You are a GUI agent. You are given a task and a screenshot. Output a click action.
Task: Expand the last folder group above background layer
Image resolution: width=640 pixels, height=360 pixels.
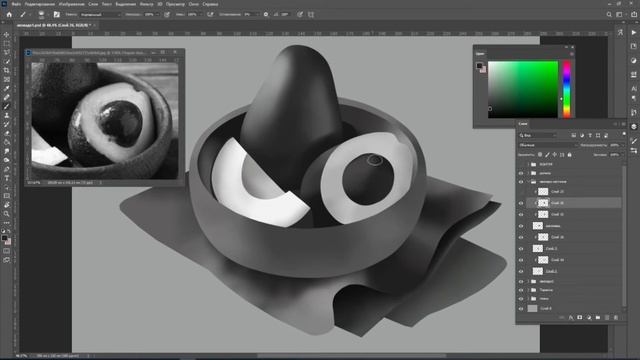click(528, 299)
